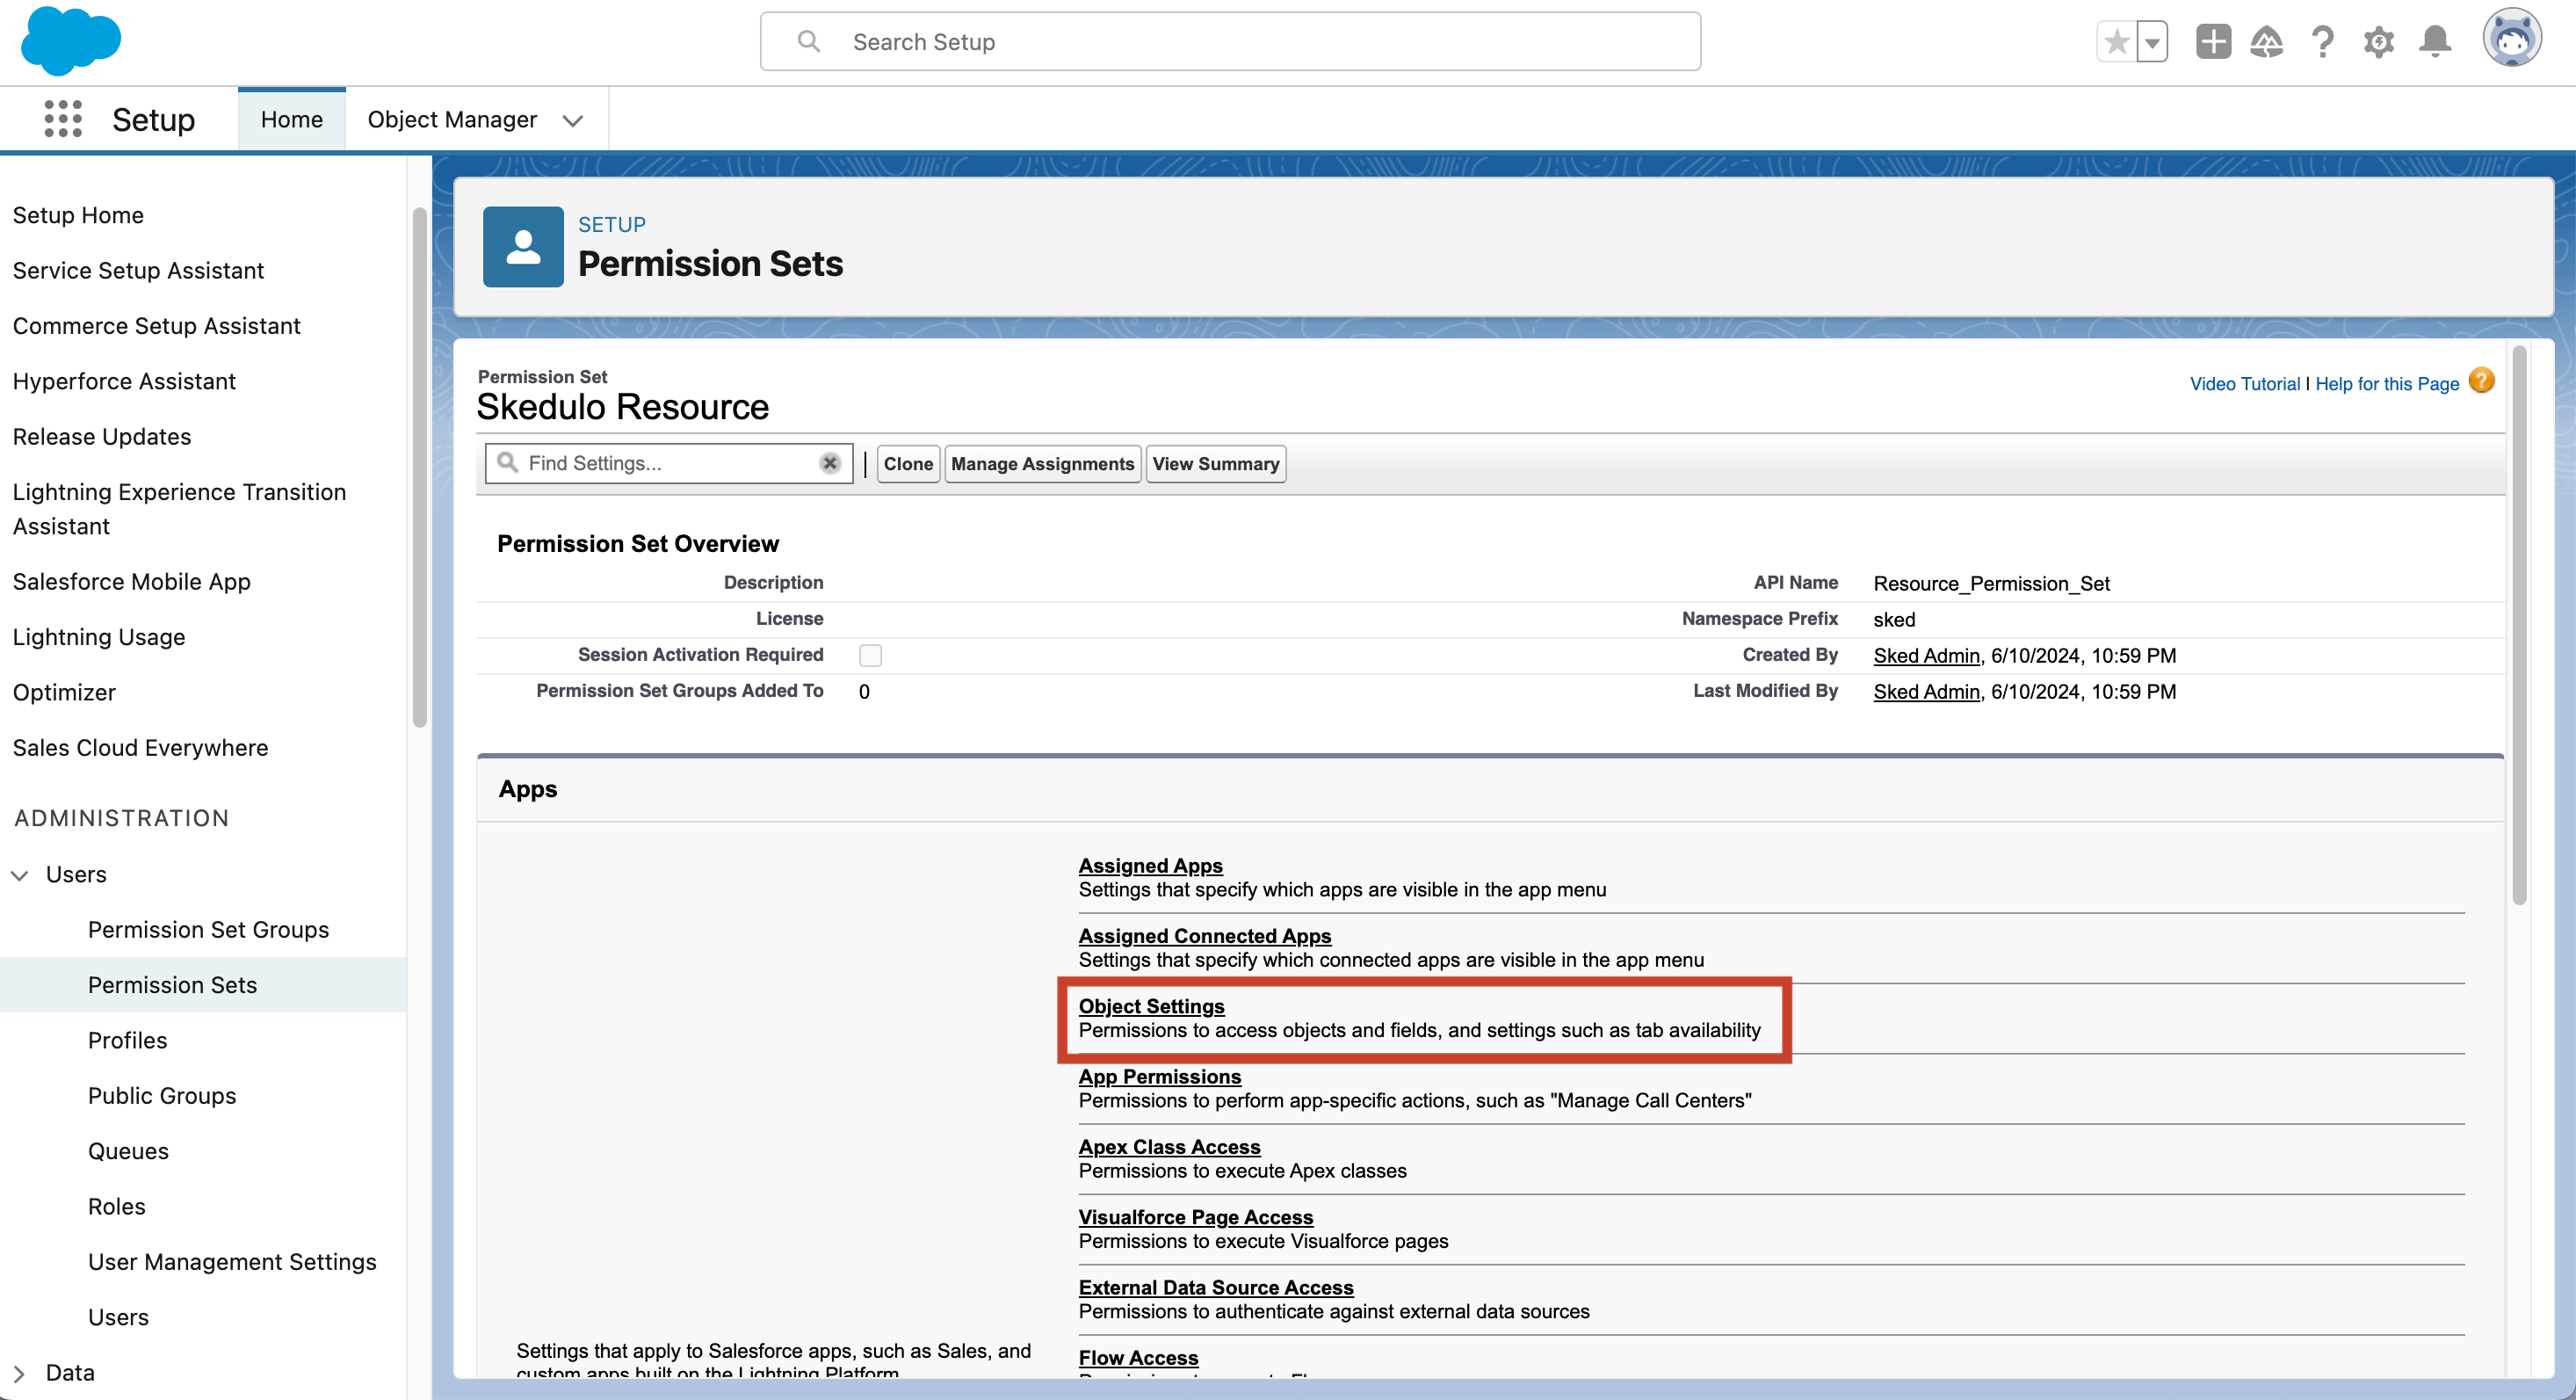This screenshot has width=2576, height=1400.
Task: Click the Resource_Permission_Set API name value
Action: (x=1991, y=583)
